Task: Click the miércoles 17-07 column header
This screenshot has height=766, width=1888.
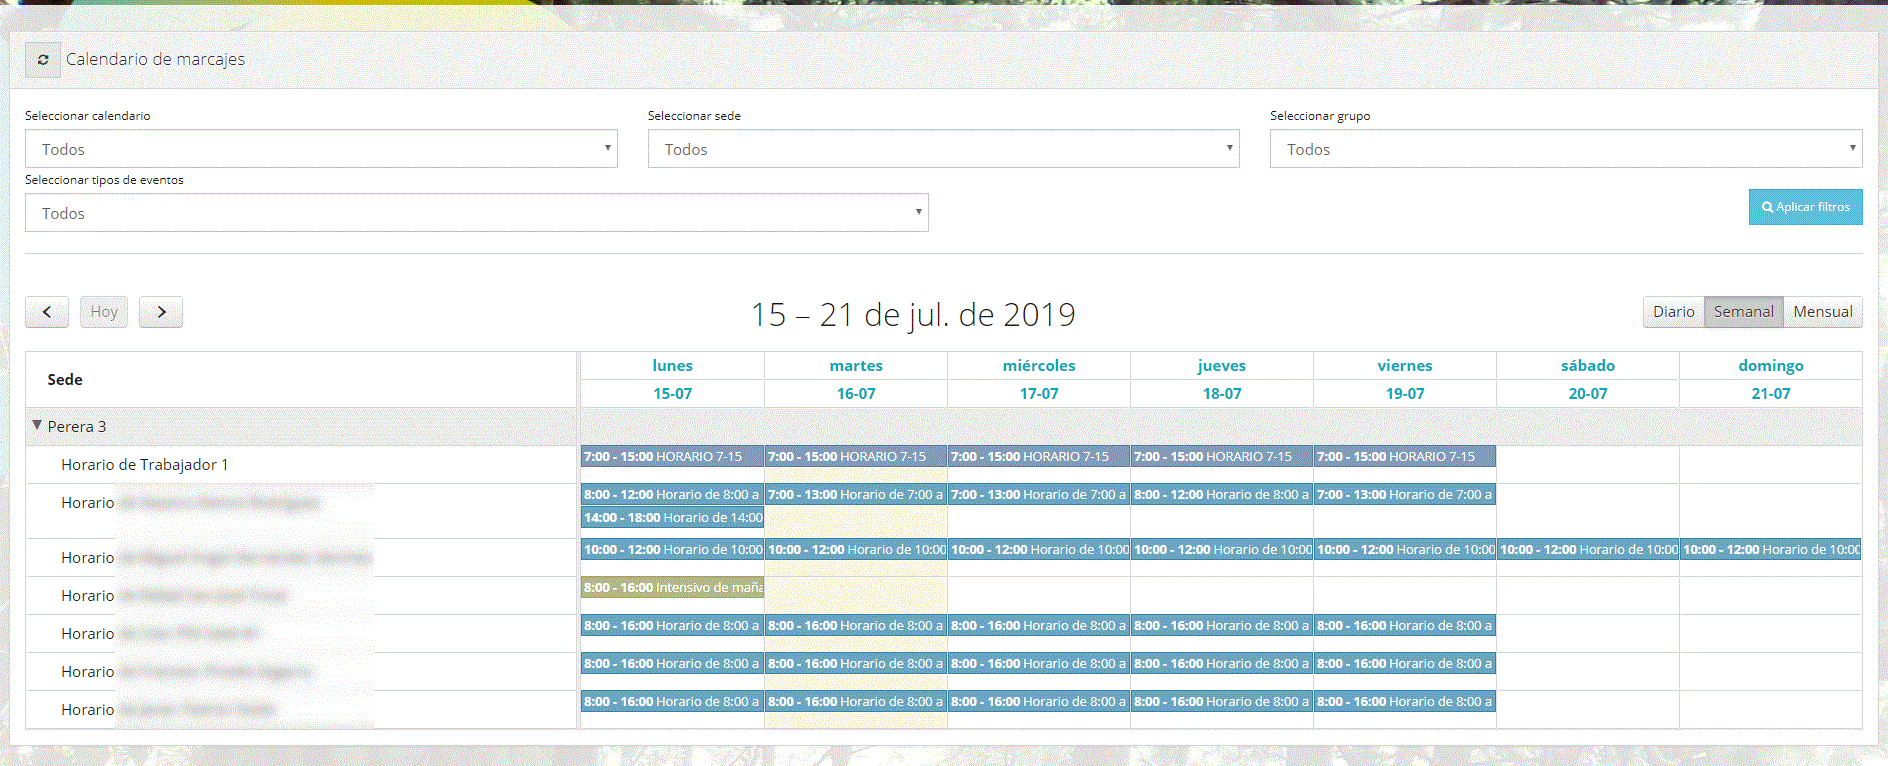Action: [1039, 379]
